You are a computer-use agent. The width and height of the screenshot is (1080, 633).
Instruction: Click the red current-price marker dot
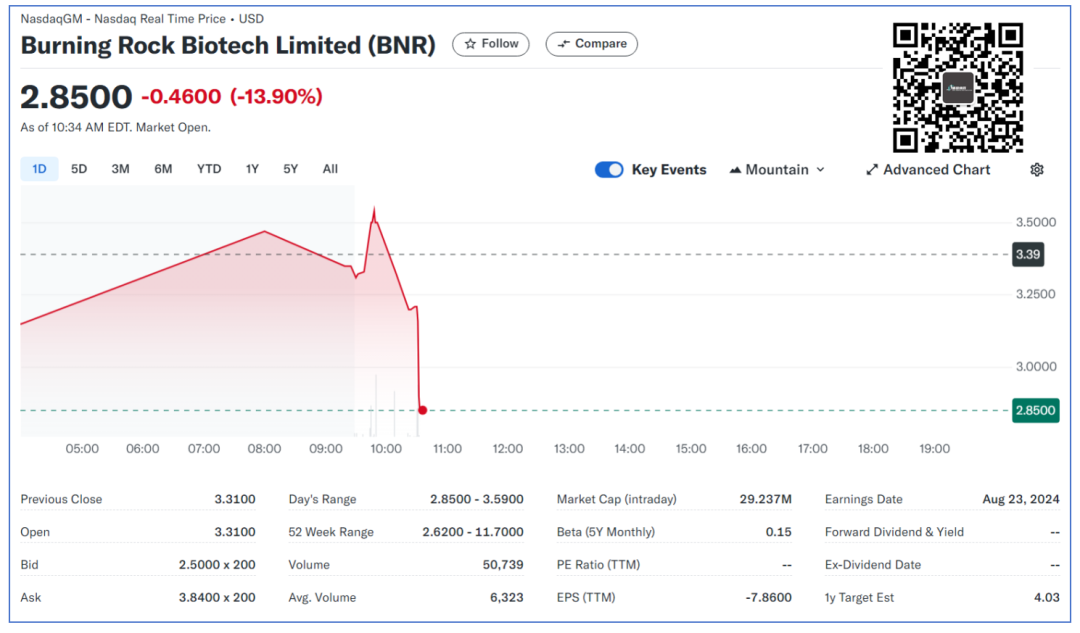click(x=423, y=410)
